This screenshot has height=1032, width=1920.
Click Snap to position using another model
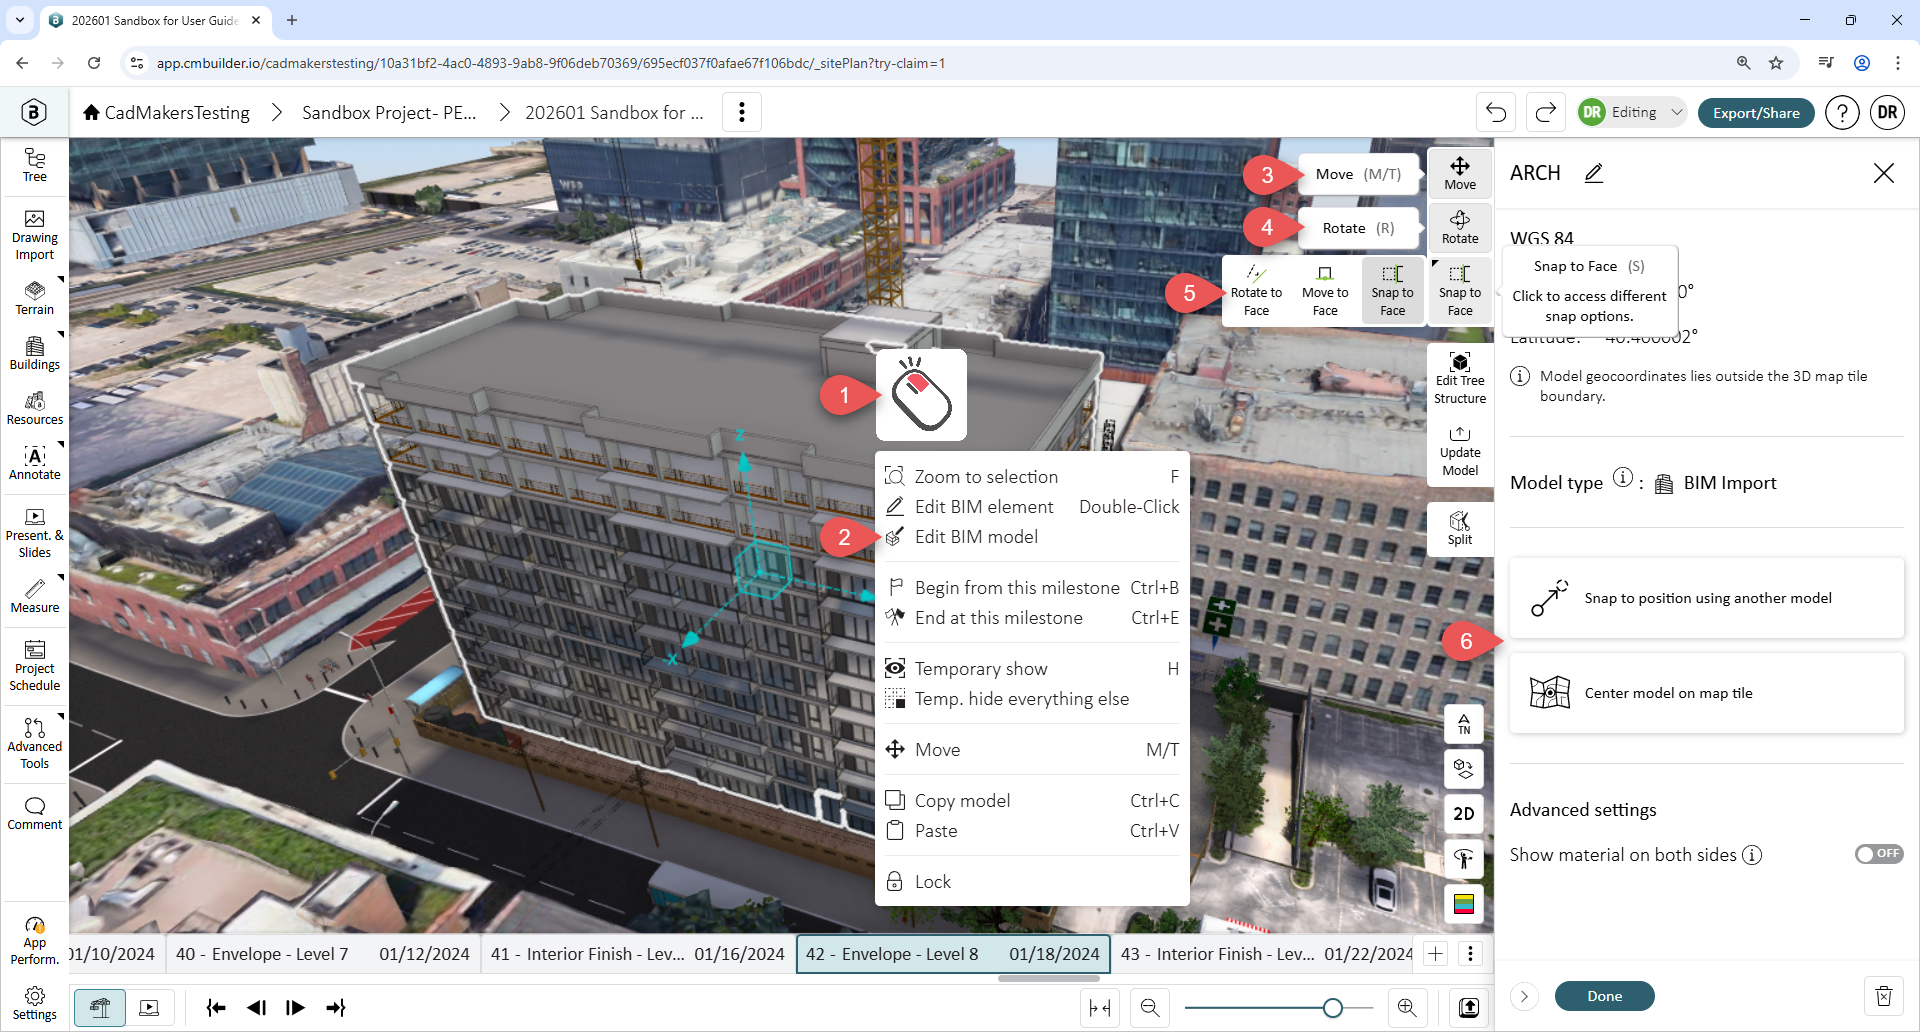[1706, 598]
